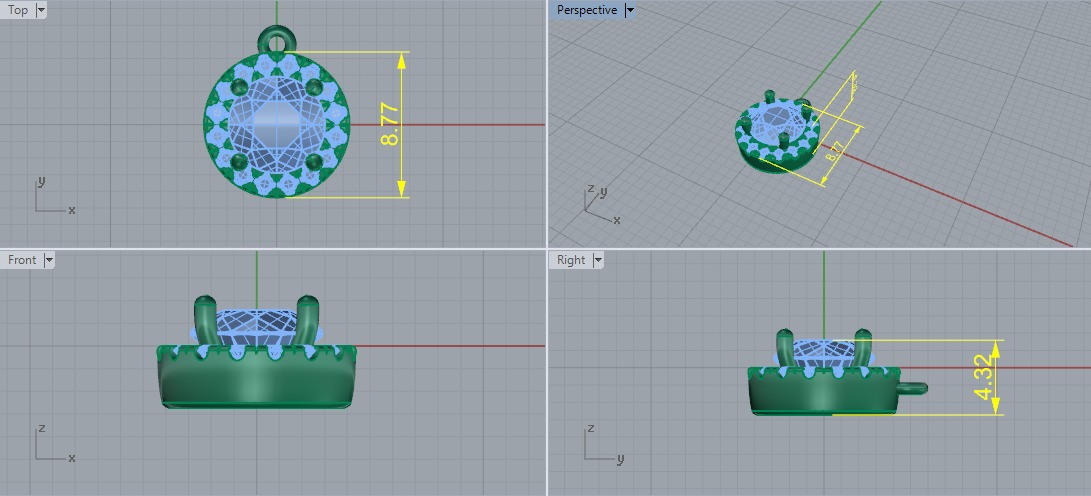The width and height of the screenshot is (1091, 496).
Task: Select the left prong in Front view
Action: [x=205, y=320]
